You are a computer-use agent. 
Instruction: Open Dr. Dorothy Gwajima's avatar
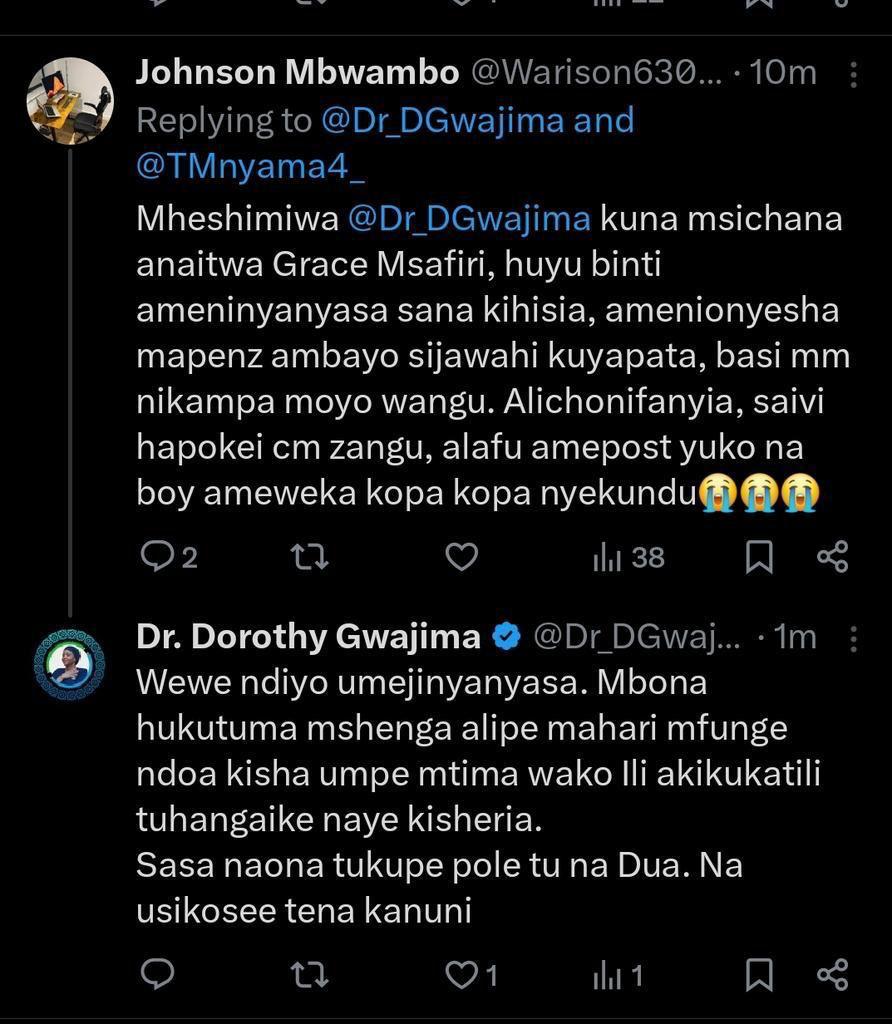pyautogui.click(x=69, y=664)
